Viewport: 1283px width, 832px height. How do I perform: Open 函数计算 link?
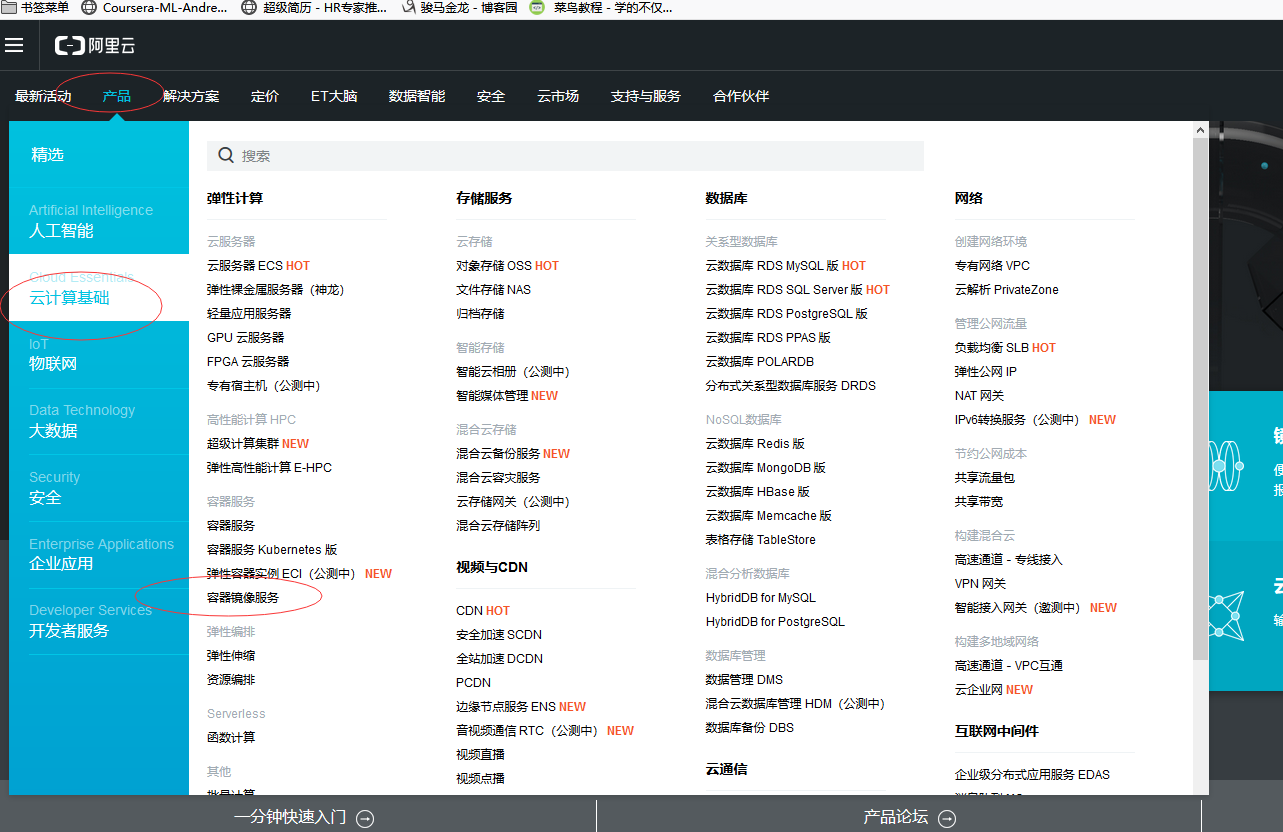click(x=231, y=737)
